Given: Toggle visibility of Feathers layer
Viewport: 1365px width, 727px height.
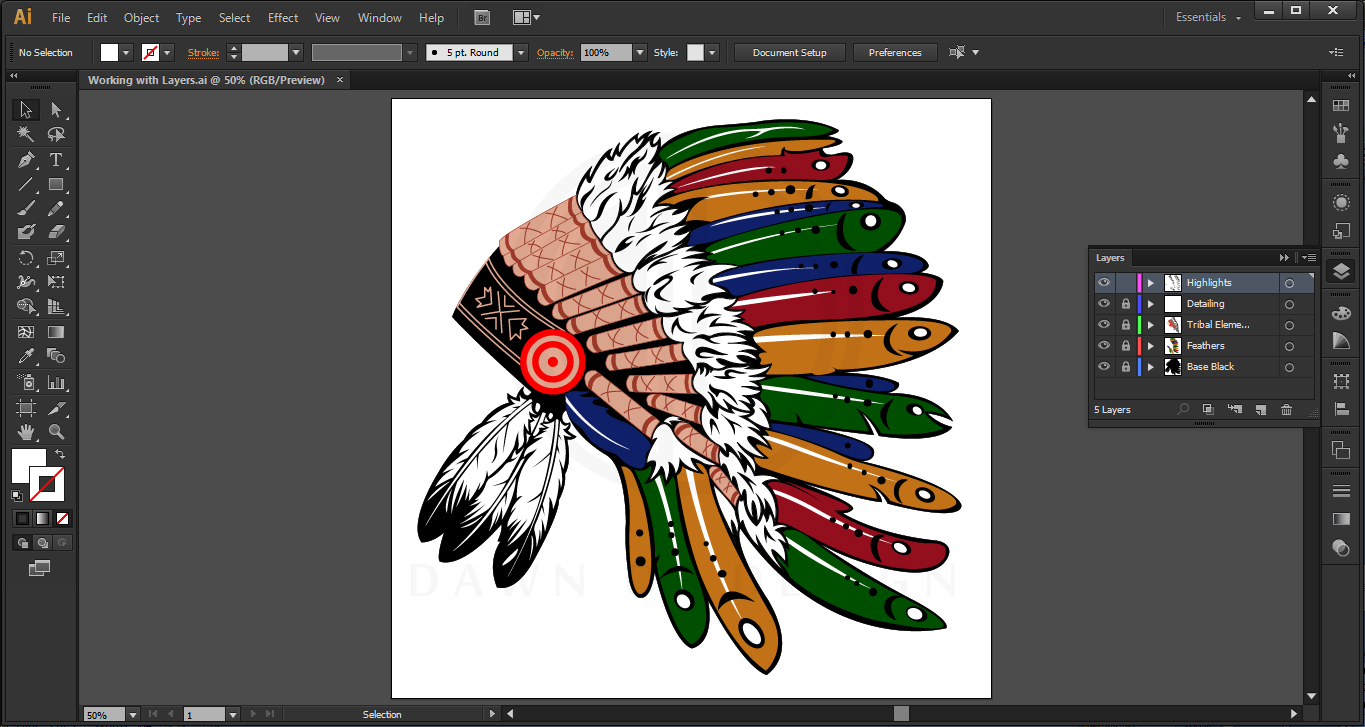Looking at the screenshot, I should click(x=1104, y=346).
